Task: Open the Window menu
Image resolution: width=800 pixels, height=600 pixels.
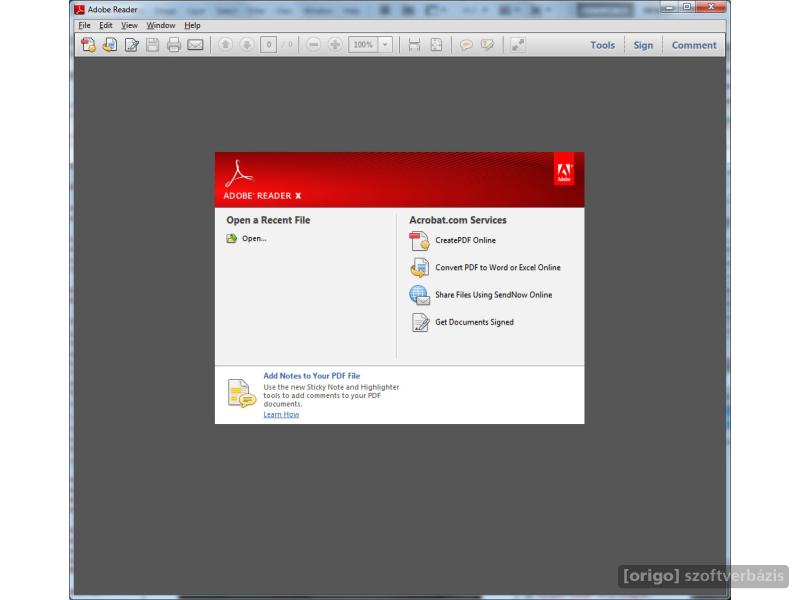Action: pos(161,25)
